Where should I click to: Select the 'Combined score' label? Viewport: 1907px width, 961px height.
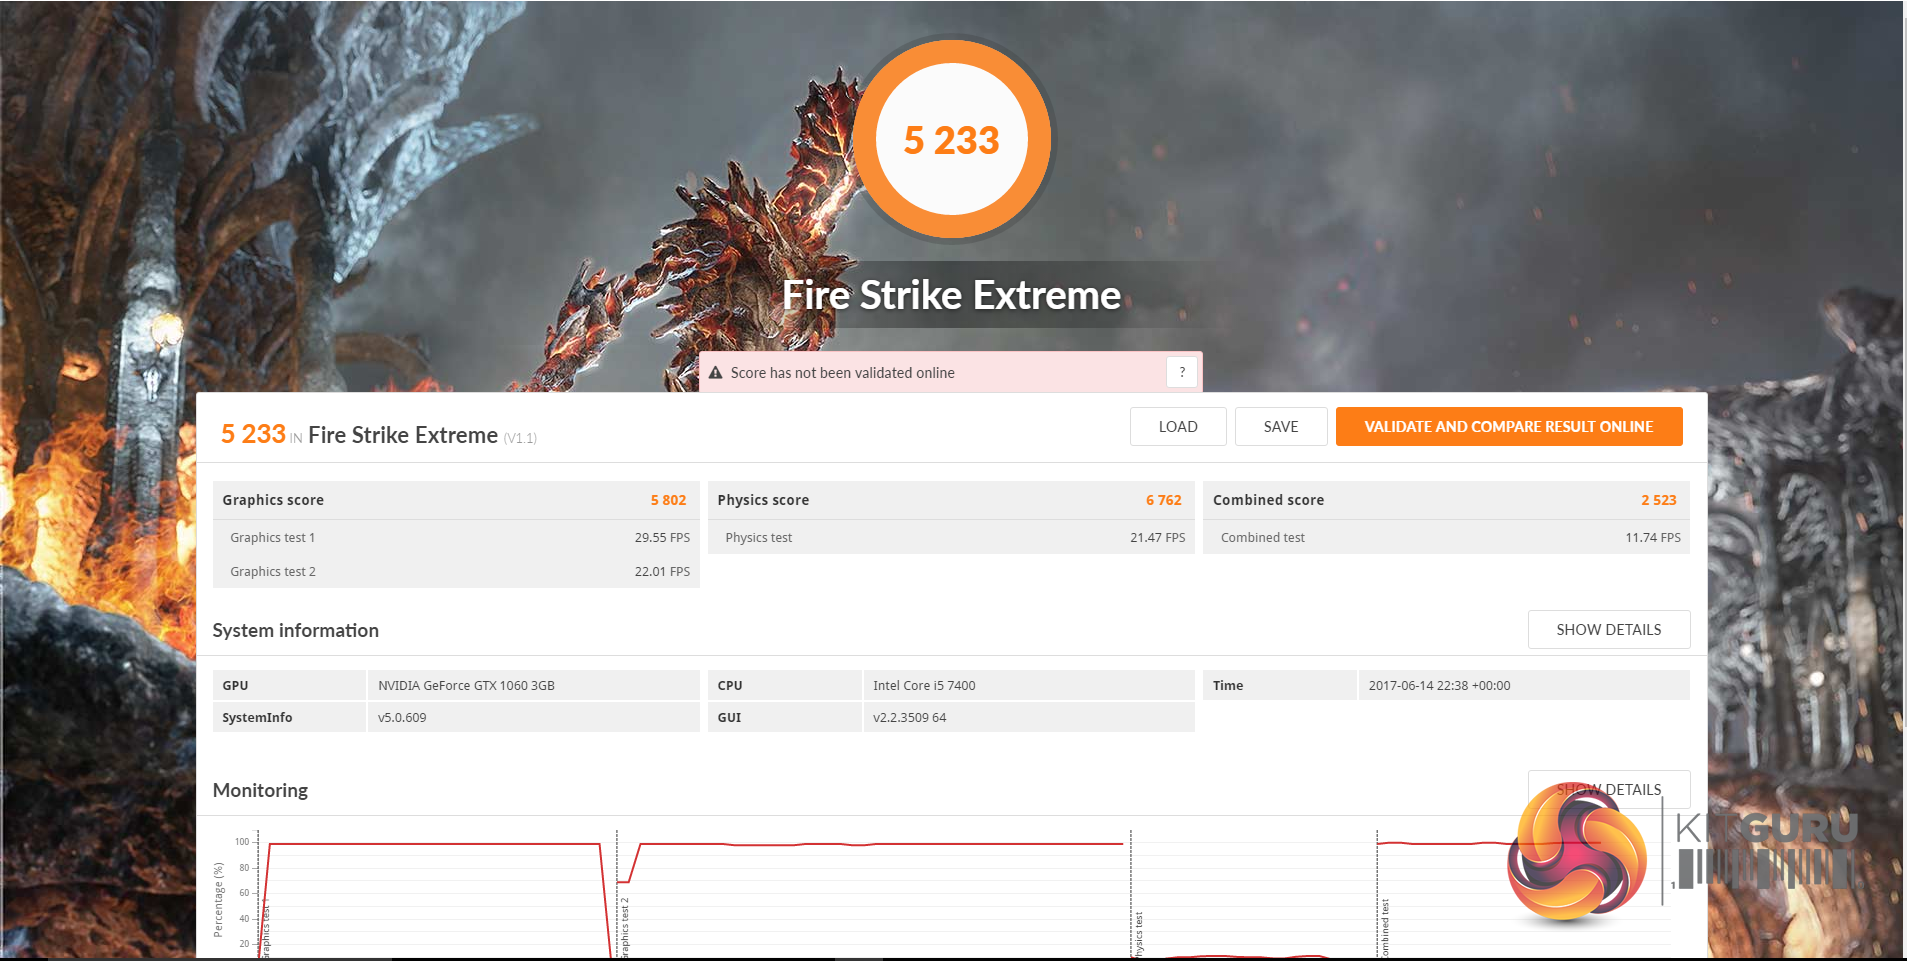click(x=1268, y=500)
